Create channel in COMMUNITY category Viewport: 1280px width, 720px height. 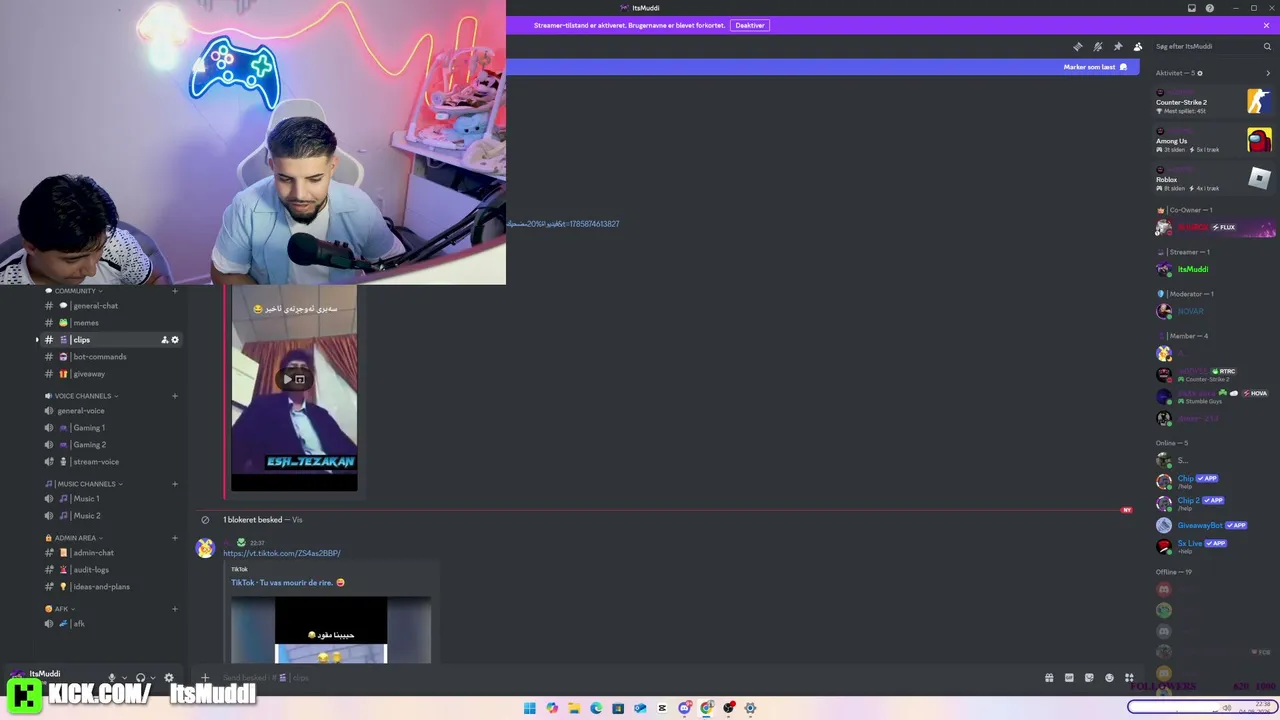pos(175,291)
